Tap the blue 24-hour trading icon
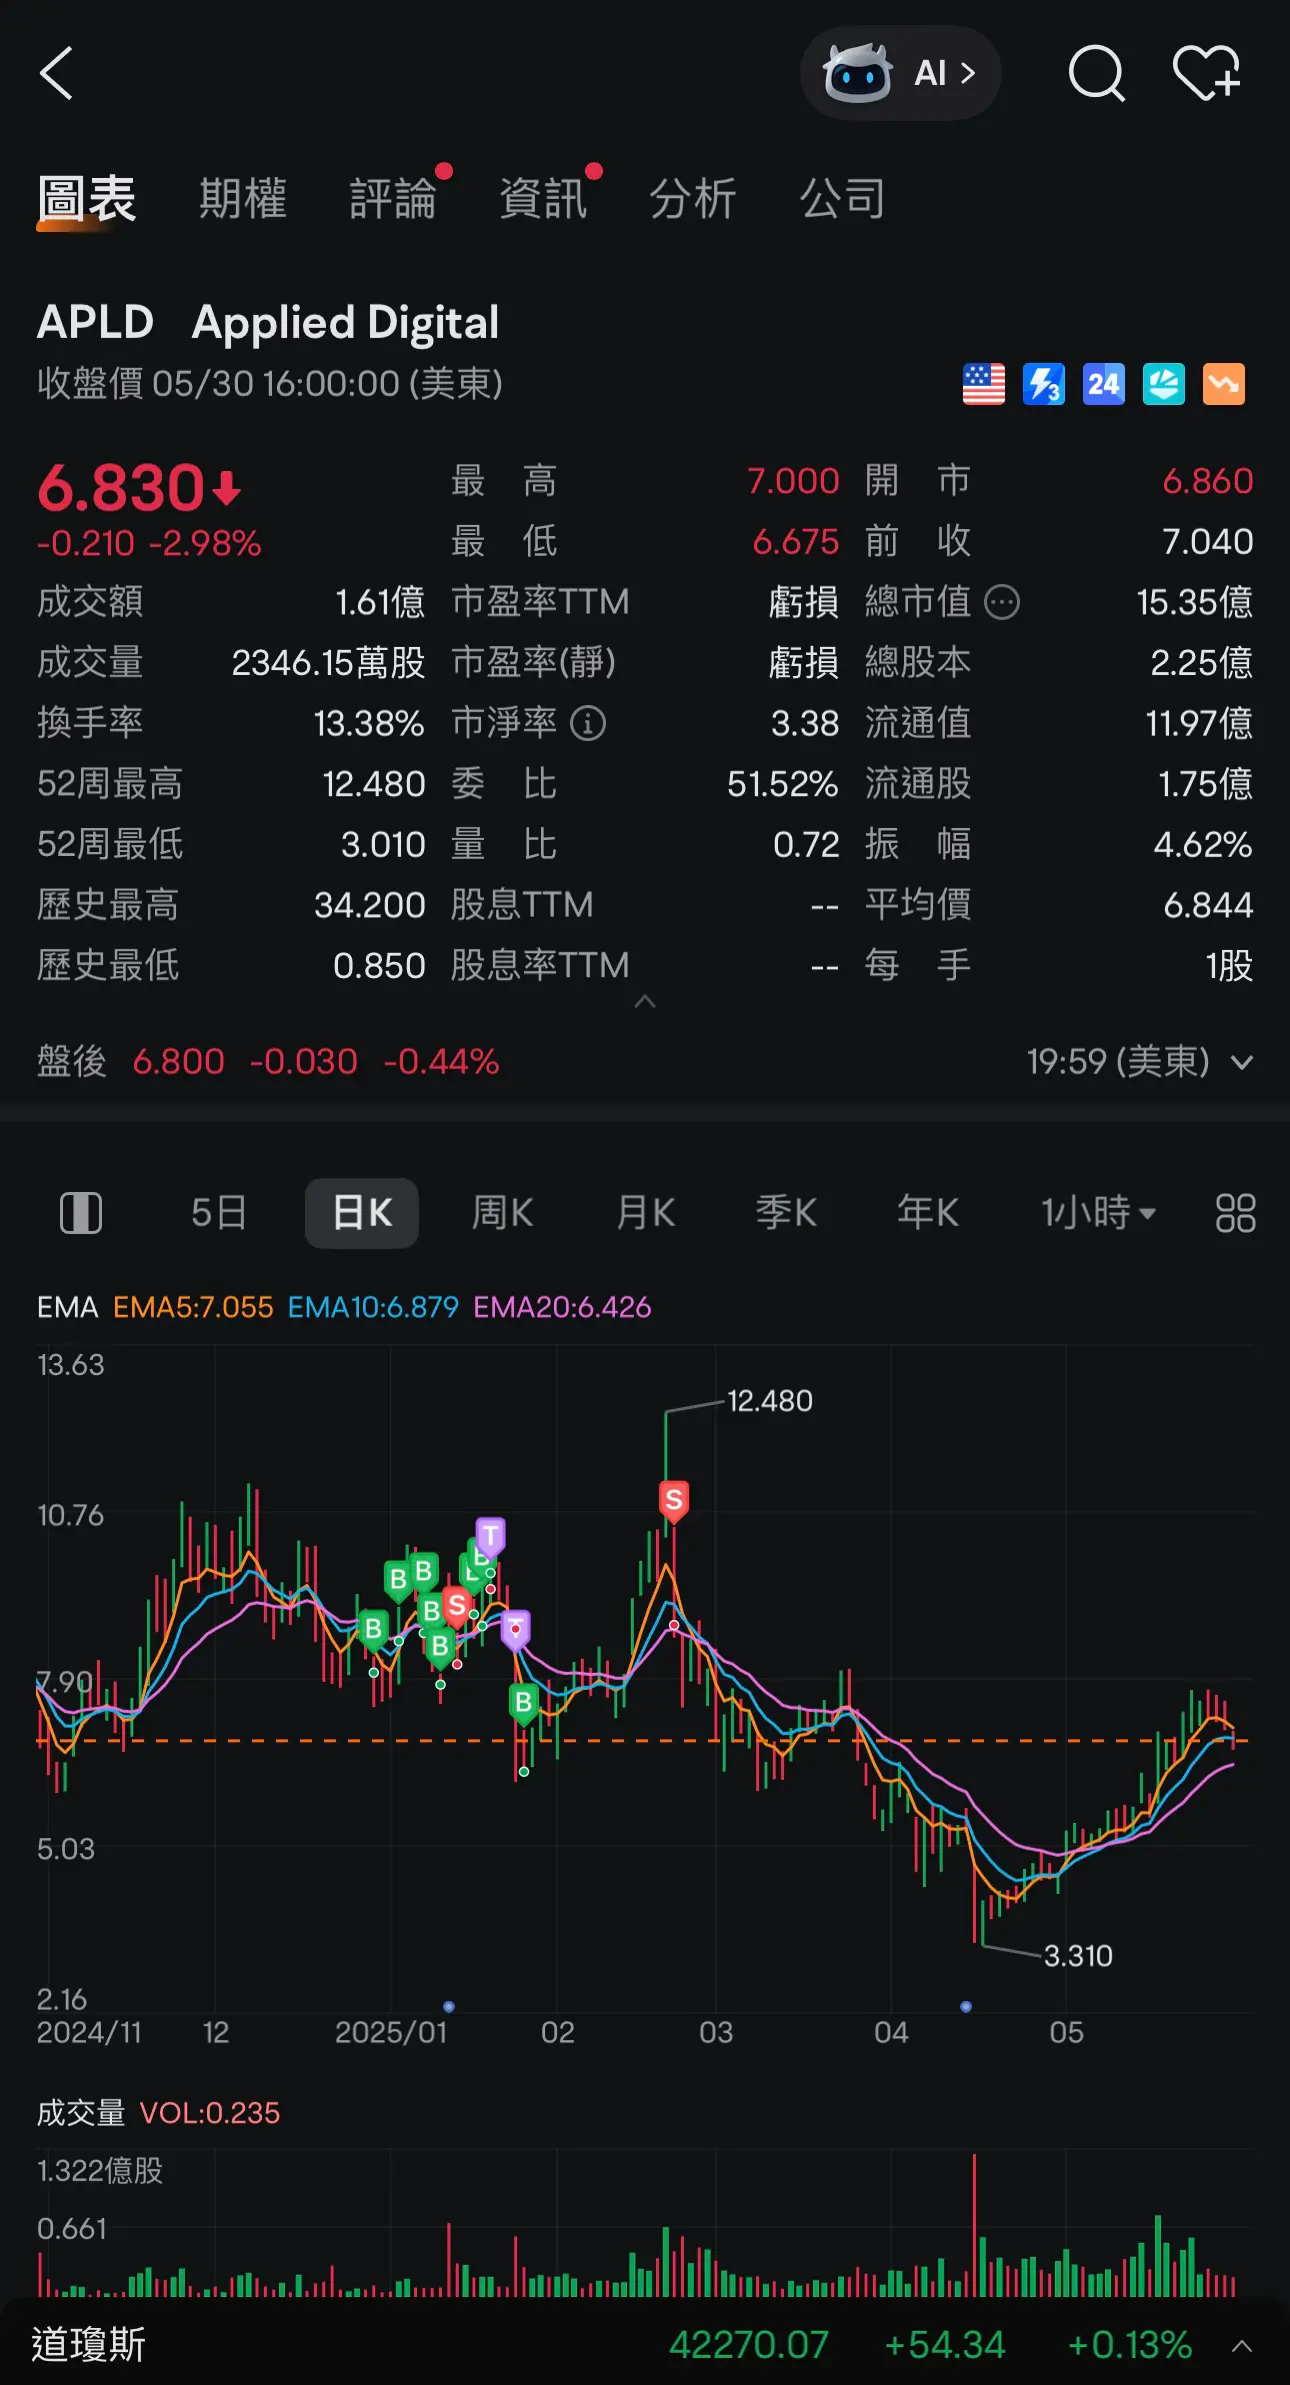This screenshot has width=1290, height=2385. 1104,384
